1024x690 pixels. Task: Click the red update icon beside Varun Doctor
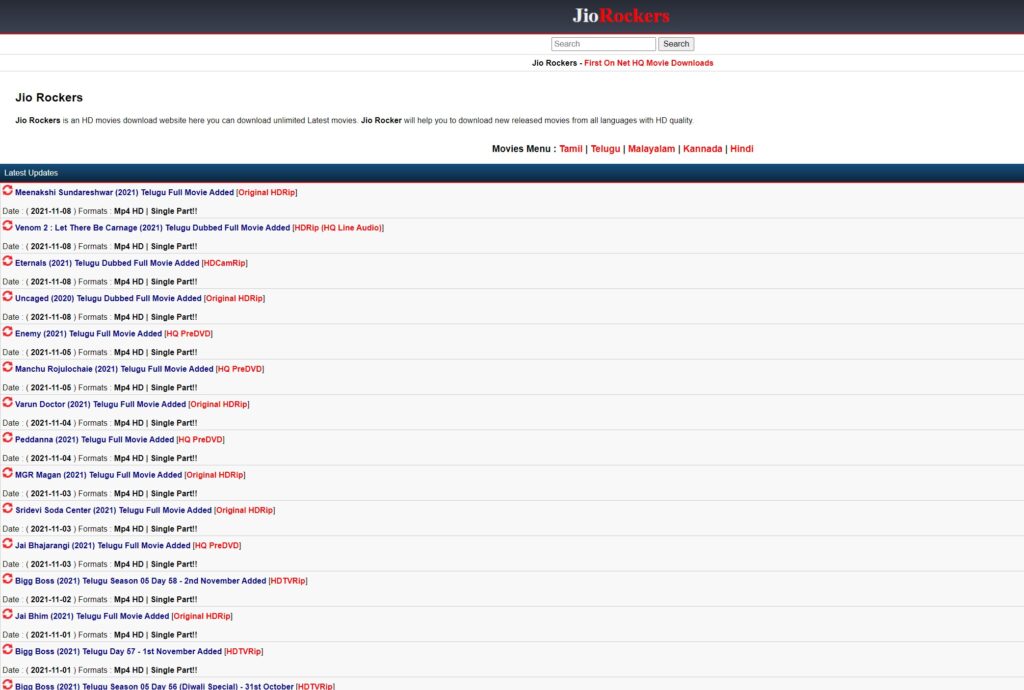(x=7, y=401)
